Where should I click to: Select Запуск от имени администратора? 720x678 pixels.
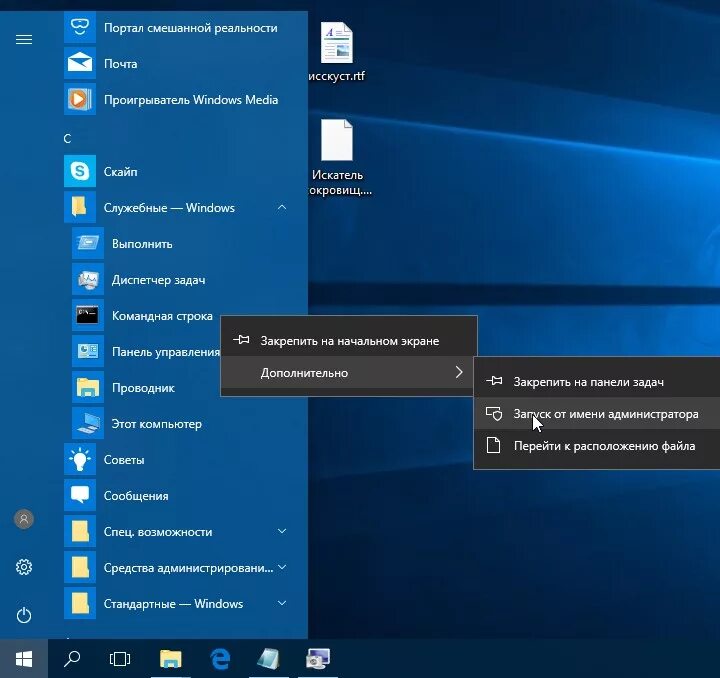tap(597, 414)
